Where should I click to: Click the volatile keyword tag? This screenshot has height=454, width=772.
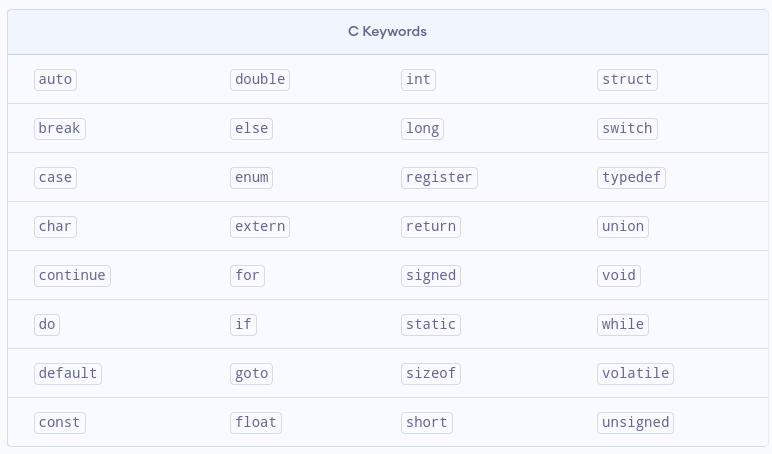click(x=635, y=373)
